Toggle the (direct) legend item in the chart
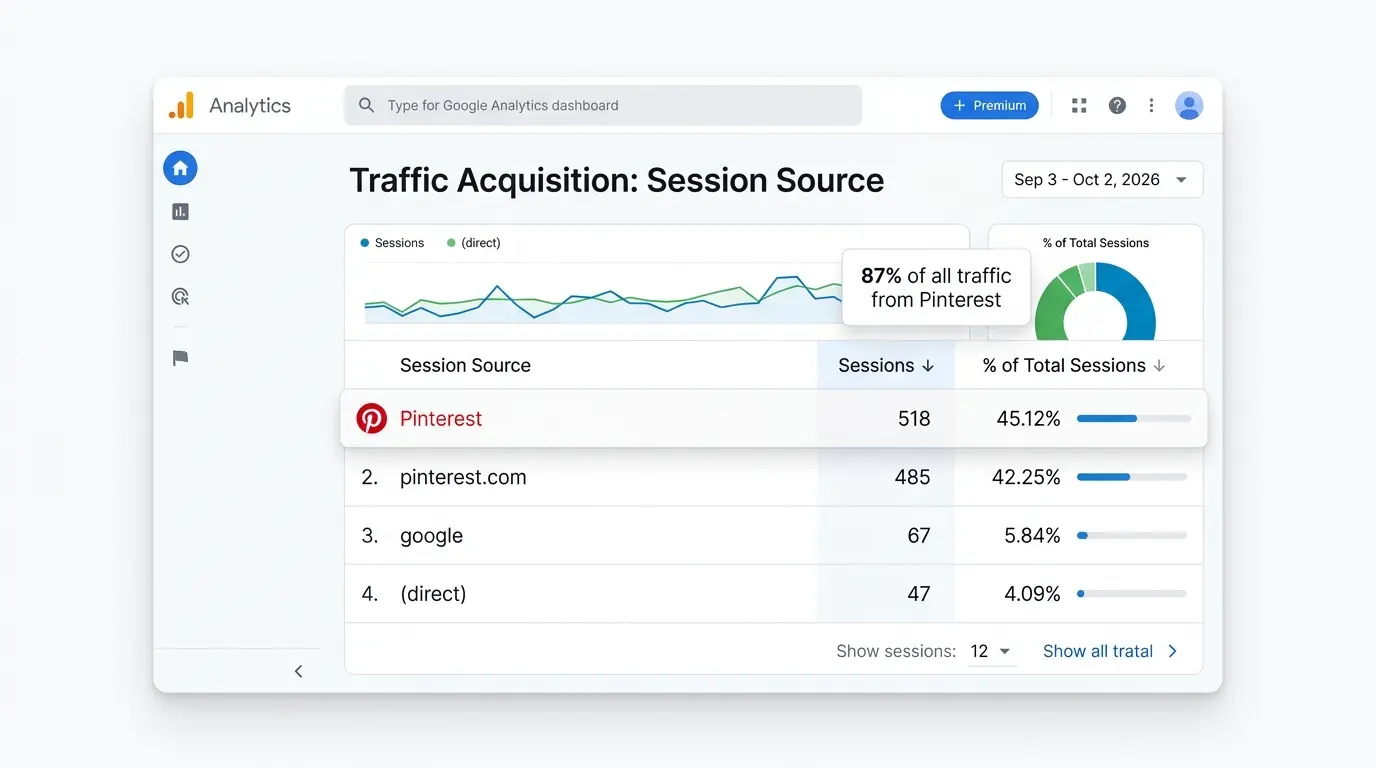Viewport: 1376px width, 768px height. click(x=473, y=243)
